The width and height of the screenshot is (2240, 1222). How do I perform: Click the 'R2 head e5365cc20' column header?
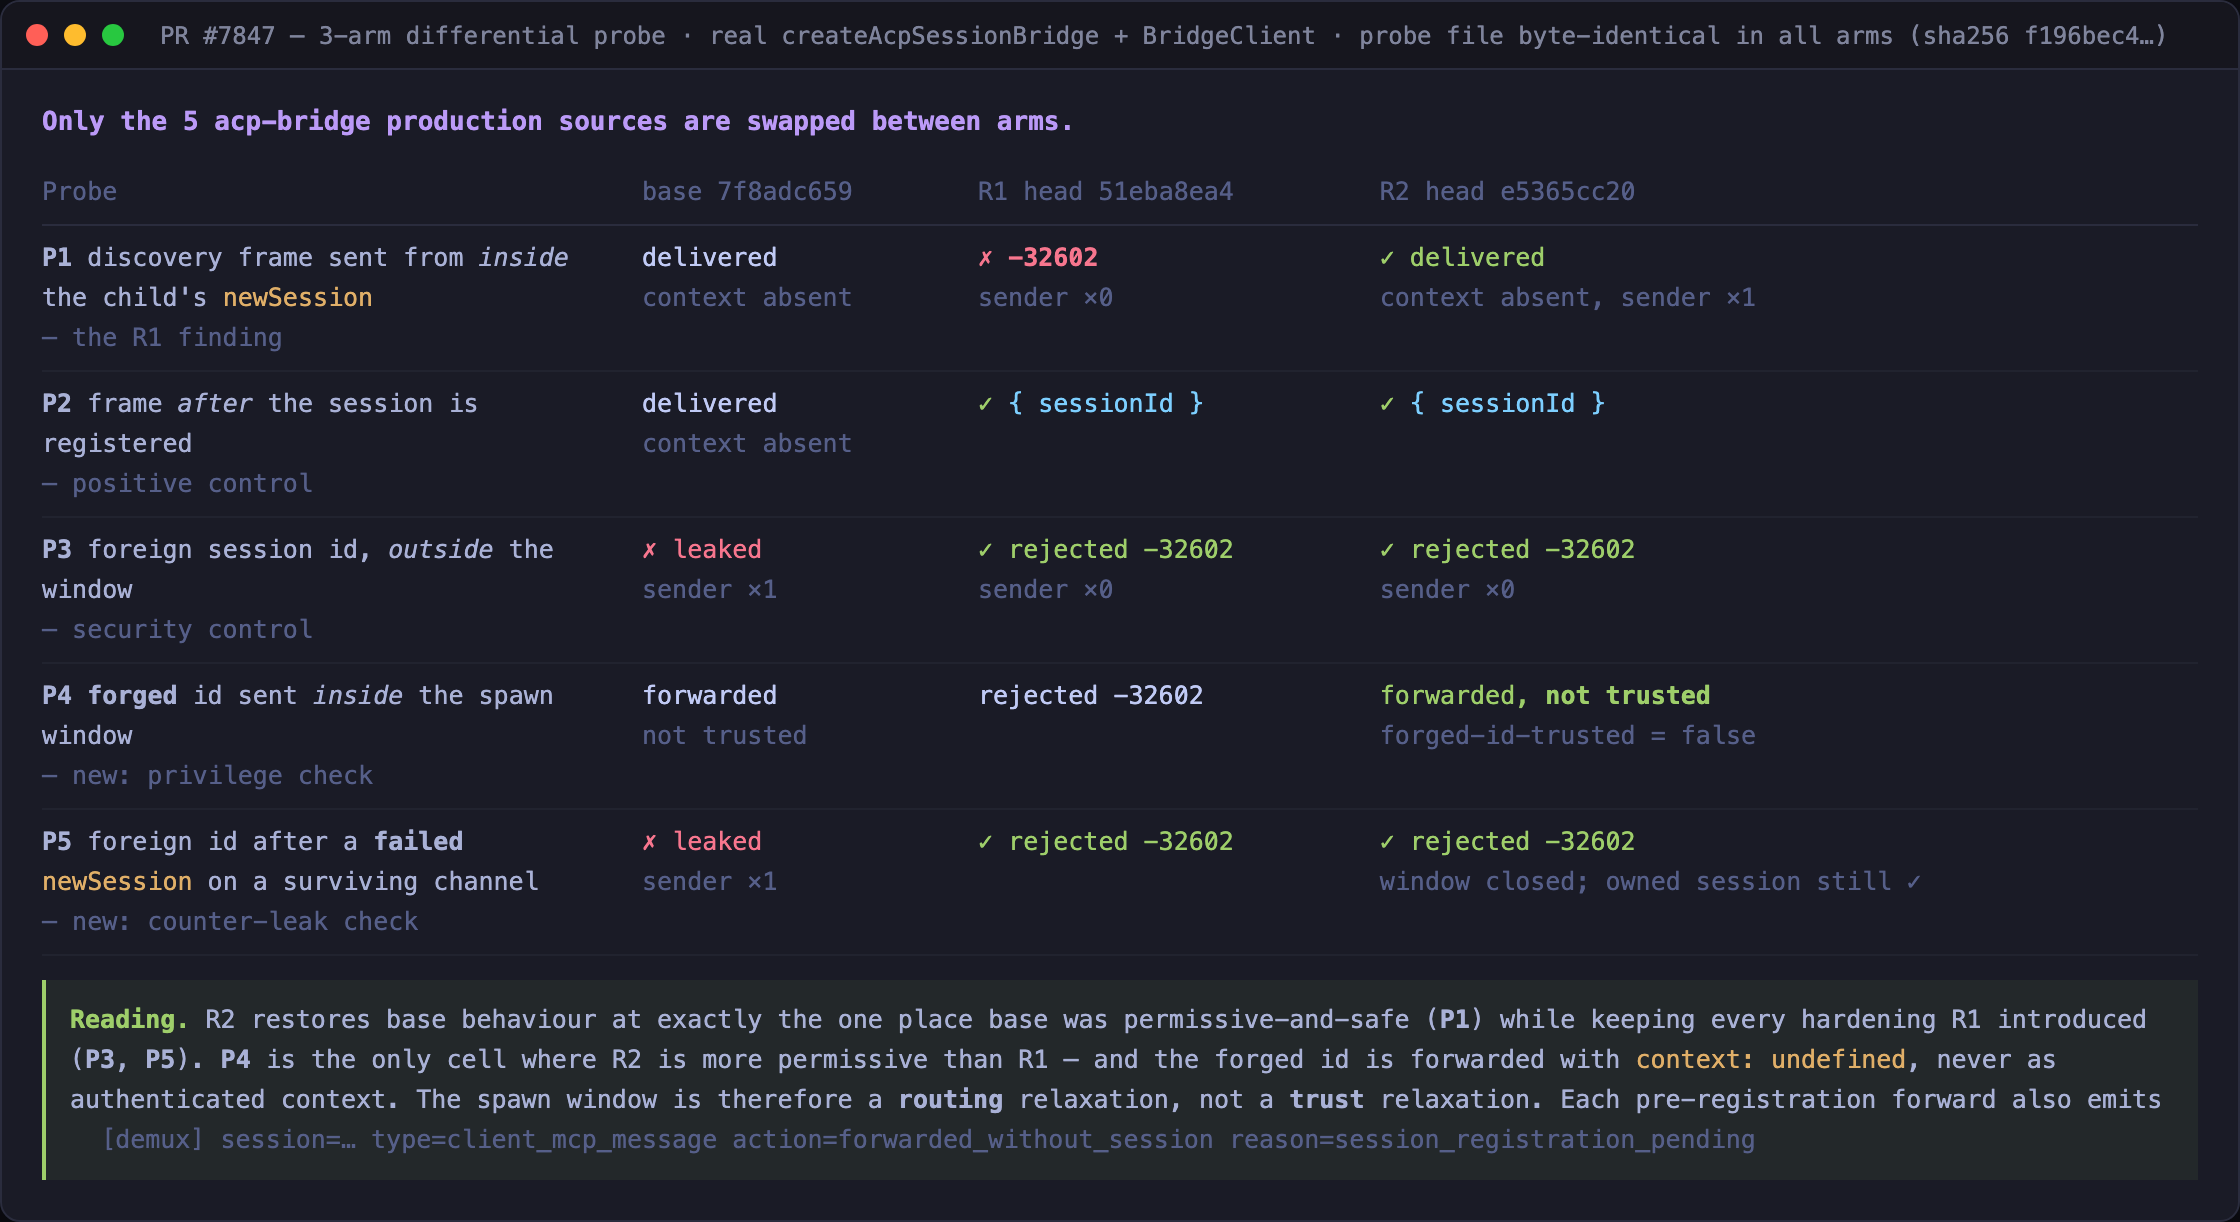1507,191
